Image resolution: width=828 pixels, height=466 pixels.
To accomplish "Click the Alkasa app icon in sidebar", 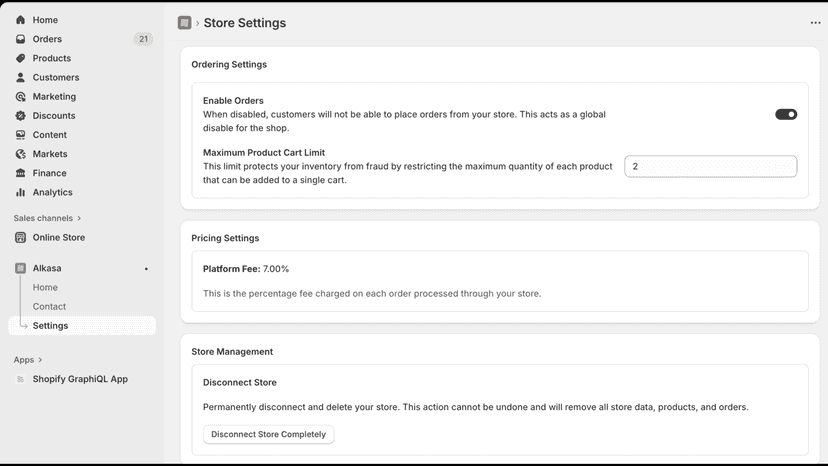I will [x=21, y=268].
